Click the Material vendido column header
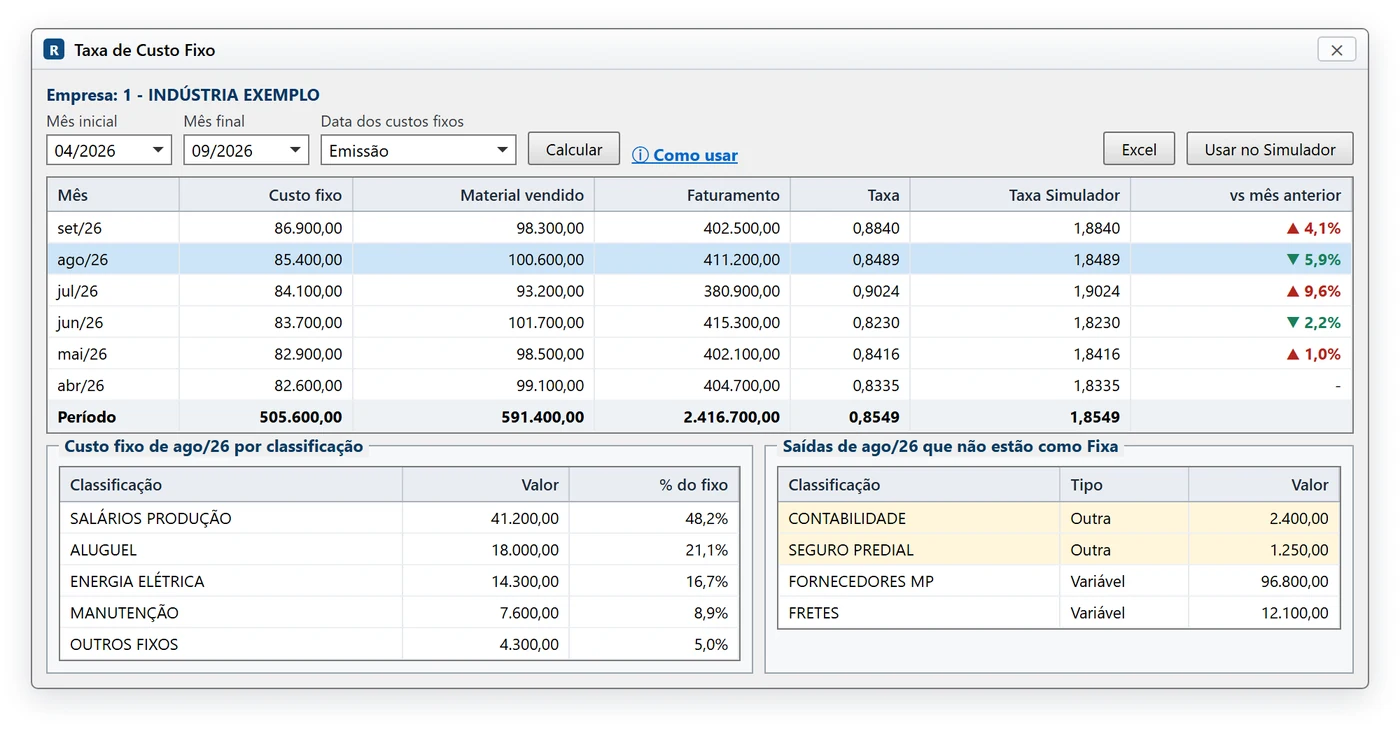This screenshot has height=743, width=1400. point(474,195)
